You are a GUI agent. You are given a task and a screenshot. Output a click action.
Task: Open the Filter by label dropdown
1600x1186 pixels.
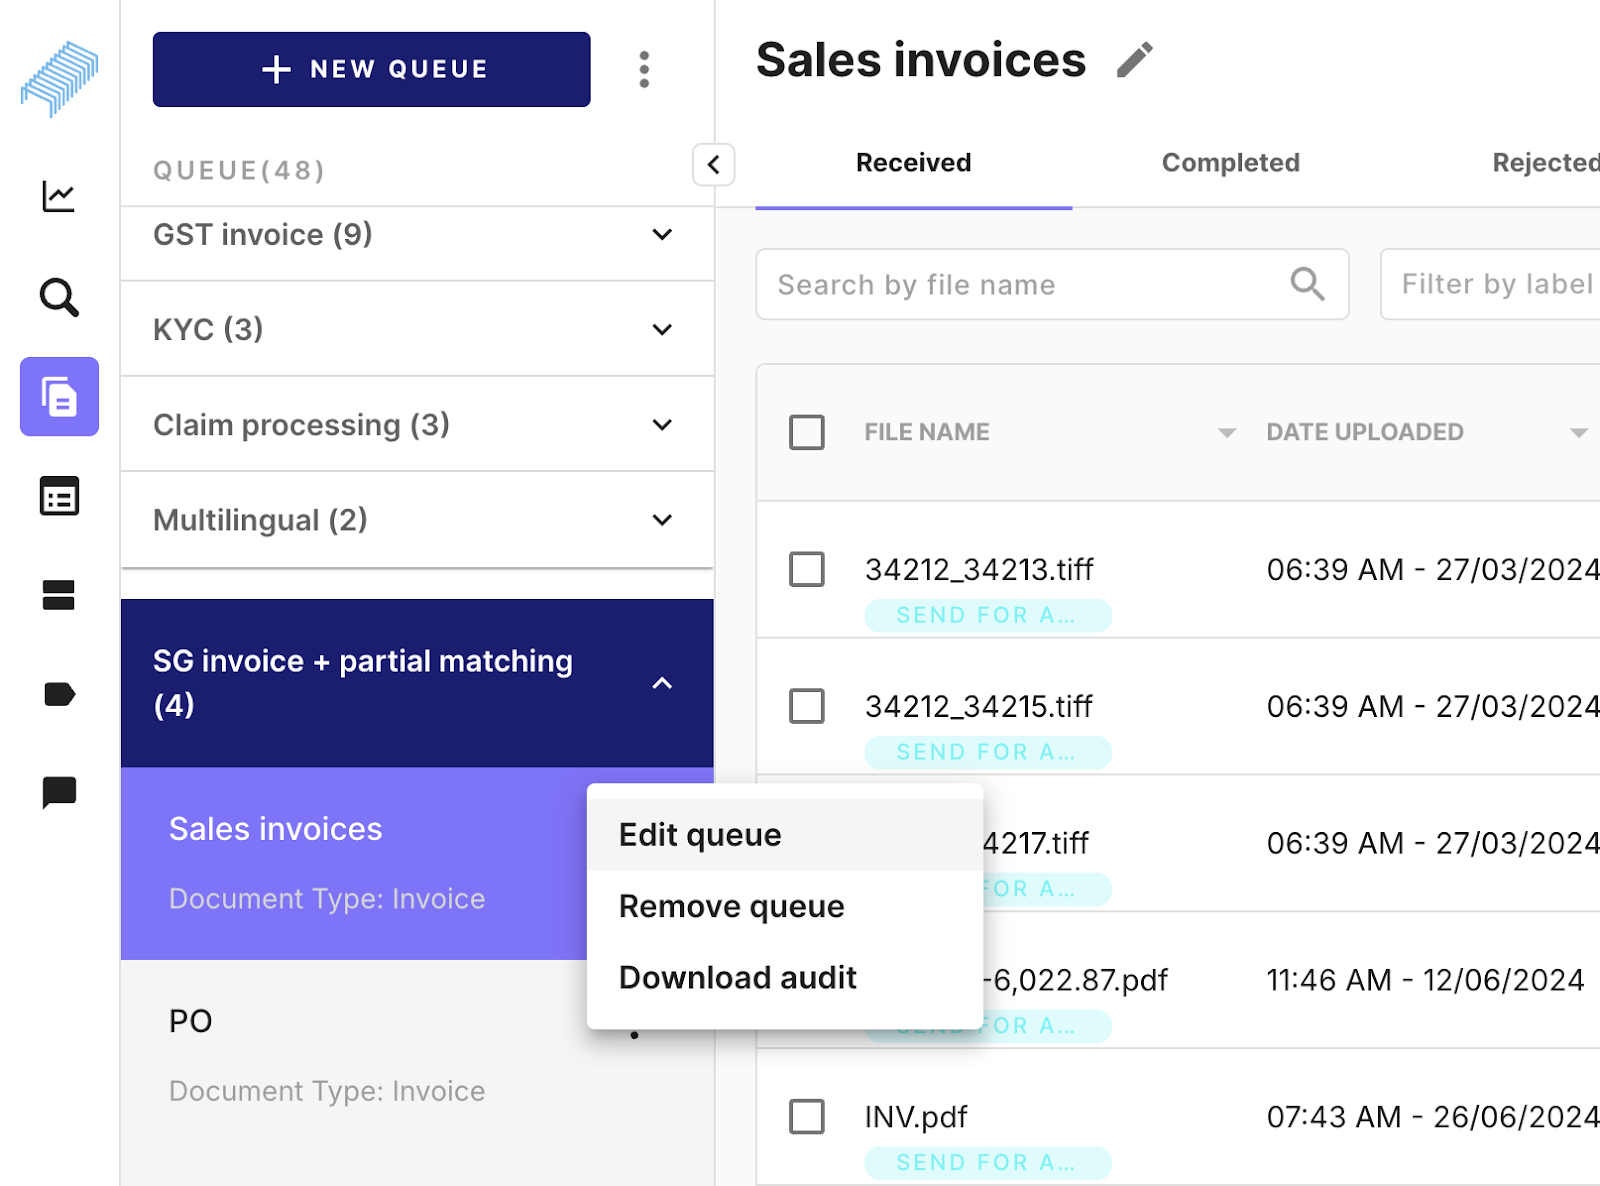[1490, 284]
